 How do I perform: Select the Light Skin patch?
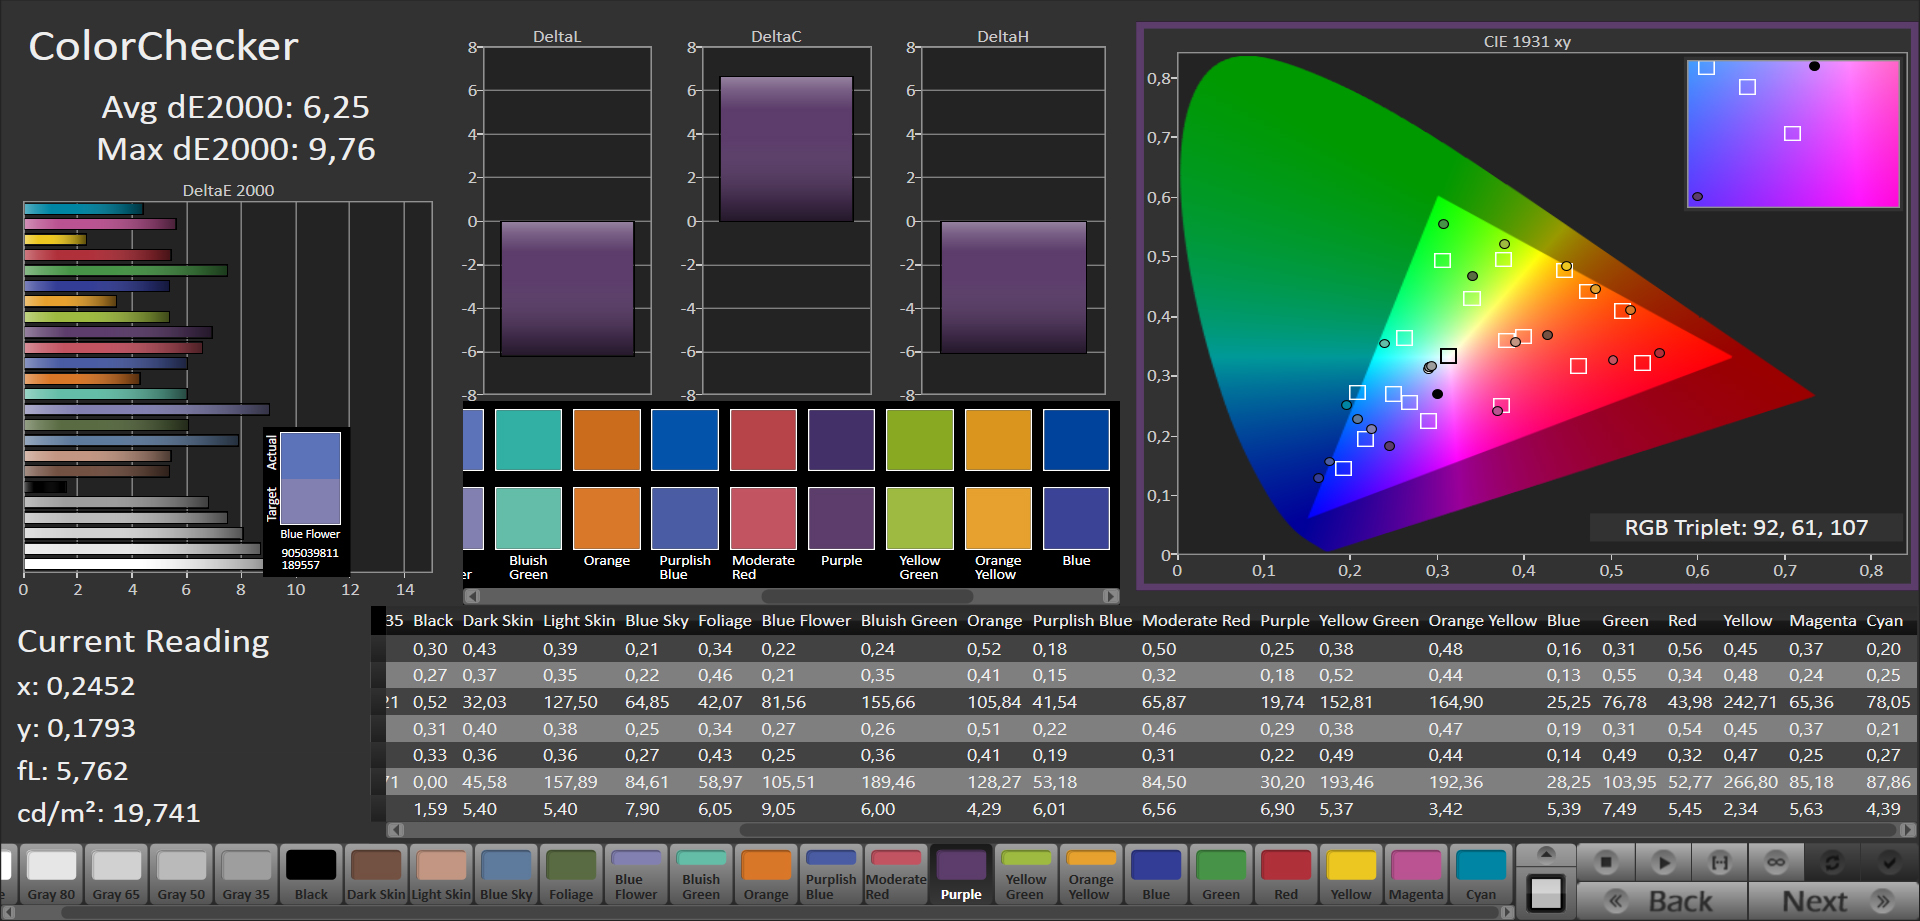point(441,875)
